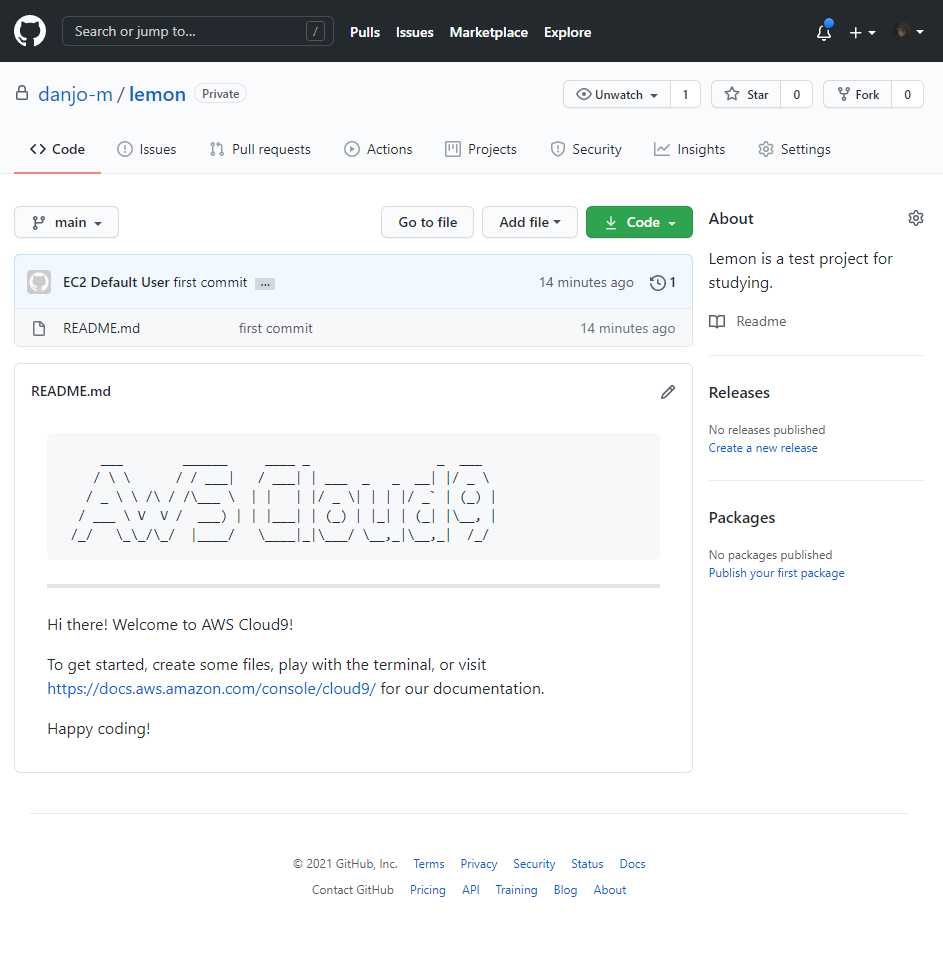Open the green Code download dropdown
943x954 pixels.
click(x=639, y=222)
